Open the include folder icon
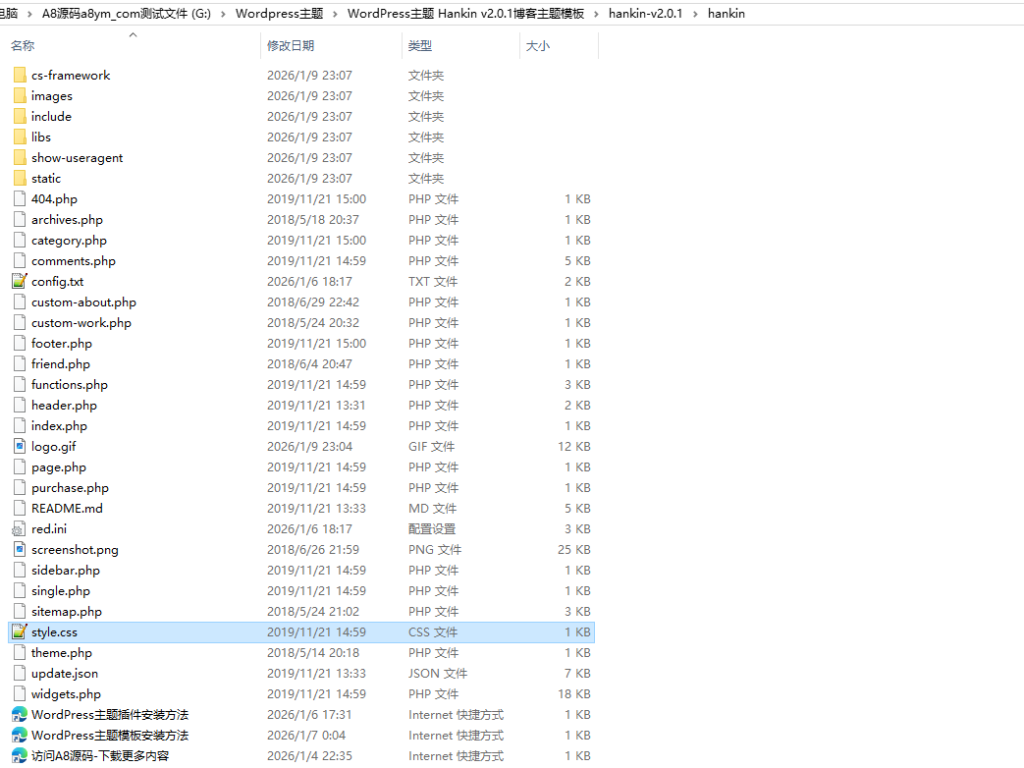 (21, 116)
